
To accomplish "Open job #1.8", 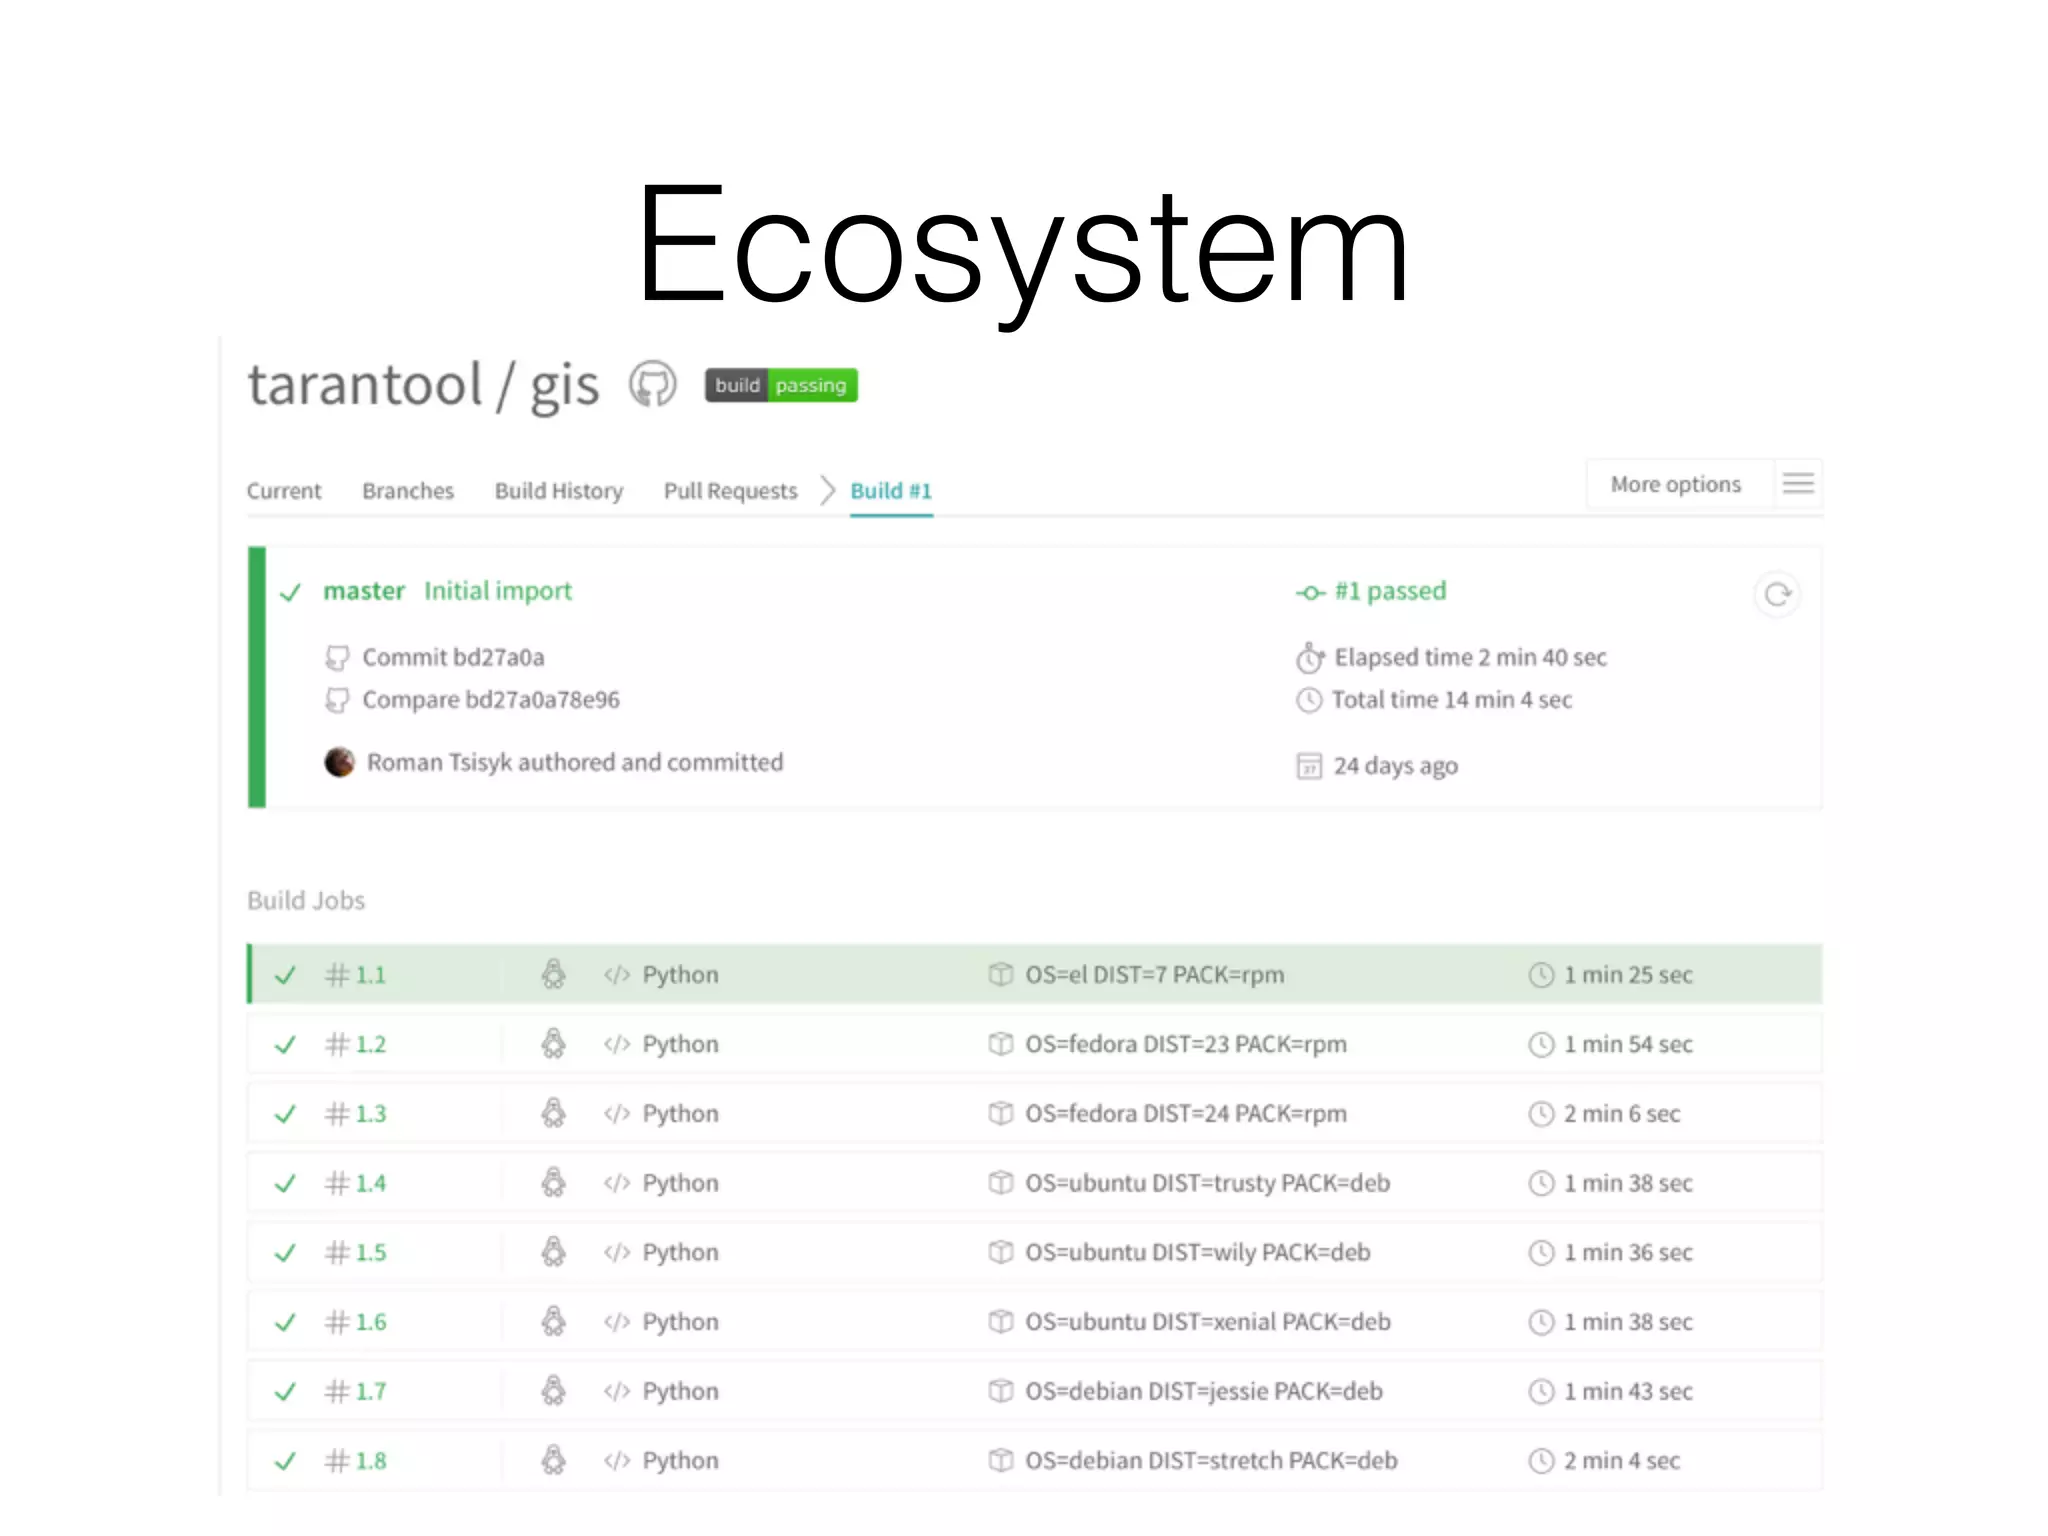I will point(1035,1461).
